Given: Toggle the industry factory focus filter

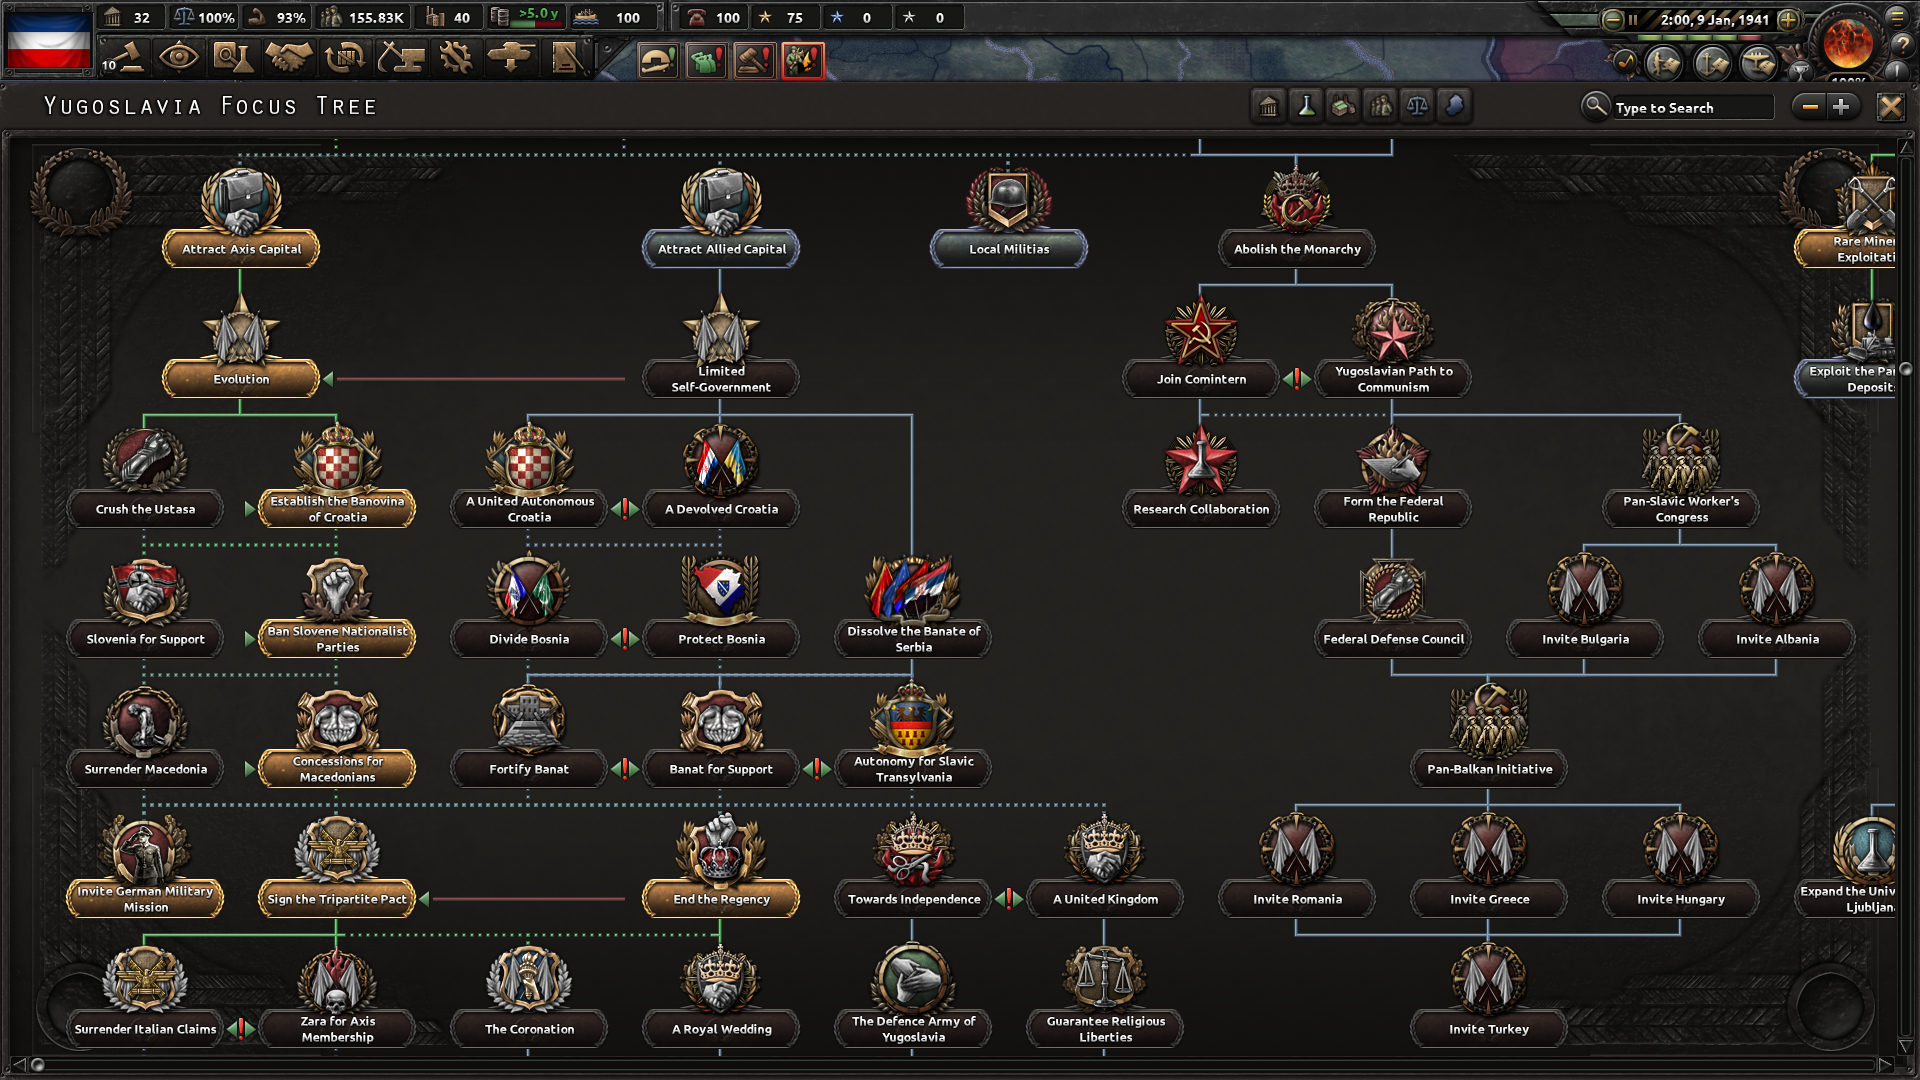Looking at the screenshot, I should coord(1343,106).
